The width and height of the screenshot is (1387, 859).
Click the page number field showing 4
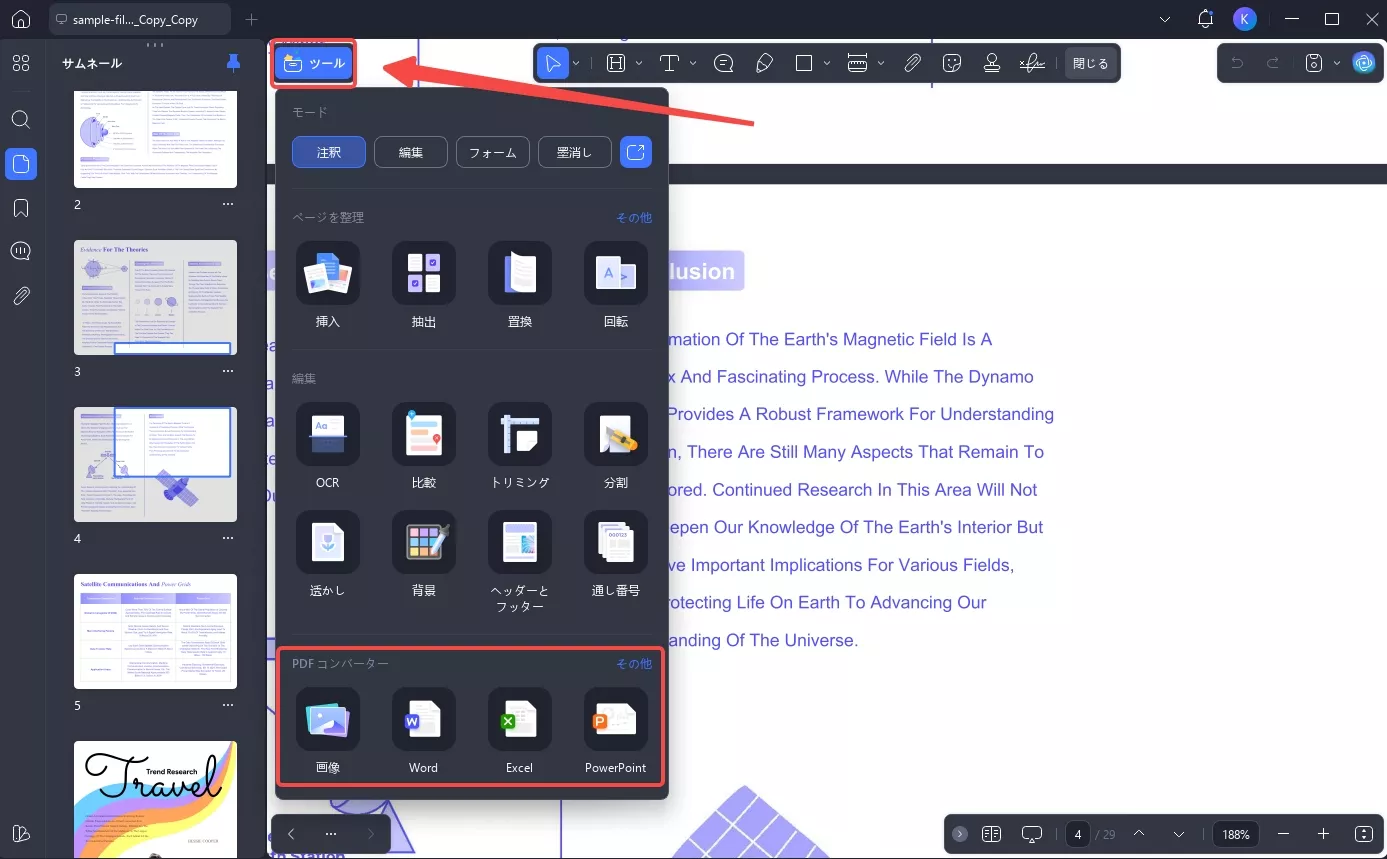pyautogui.click(x=1078, y=834)
